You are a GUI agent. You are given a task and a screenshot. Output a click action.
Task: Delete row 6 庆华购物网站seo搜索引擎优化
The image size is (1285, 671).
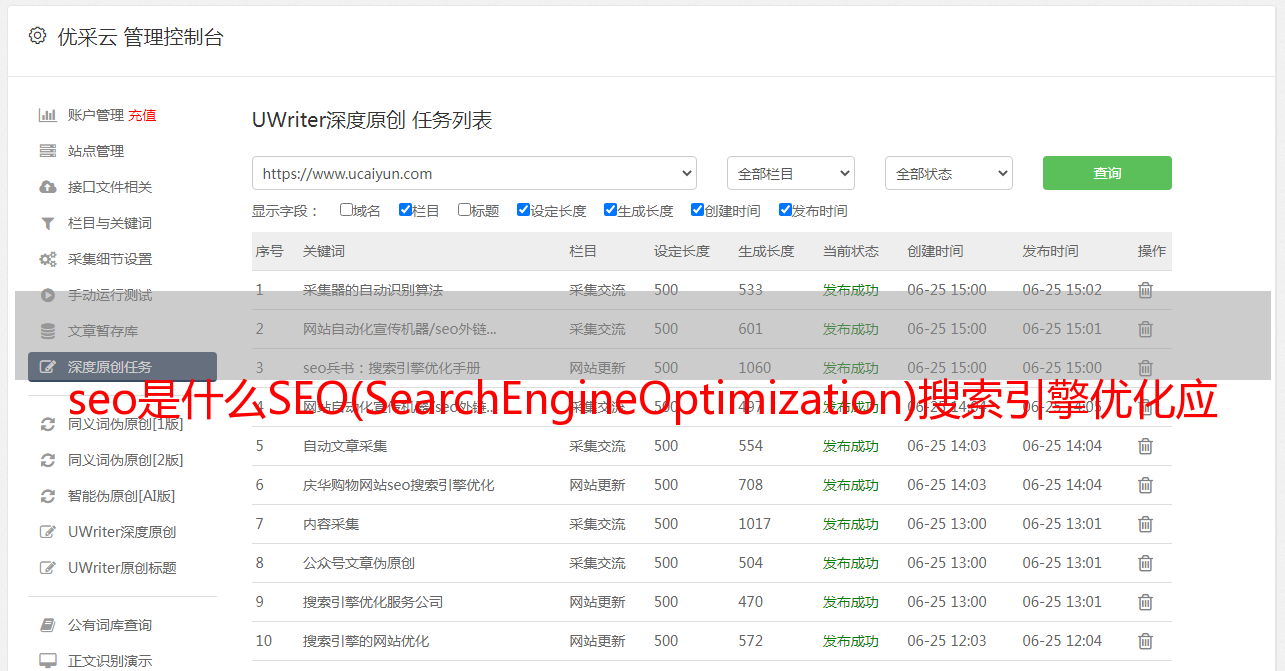tap(1146, 485)
